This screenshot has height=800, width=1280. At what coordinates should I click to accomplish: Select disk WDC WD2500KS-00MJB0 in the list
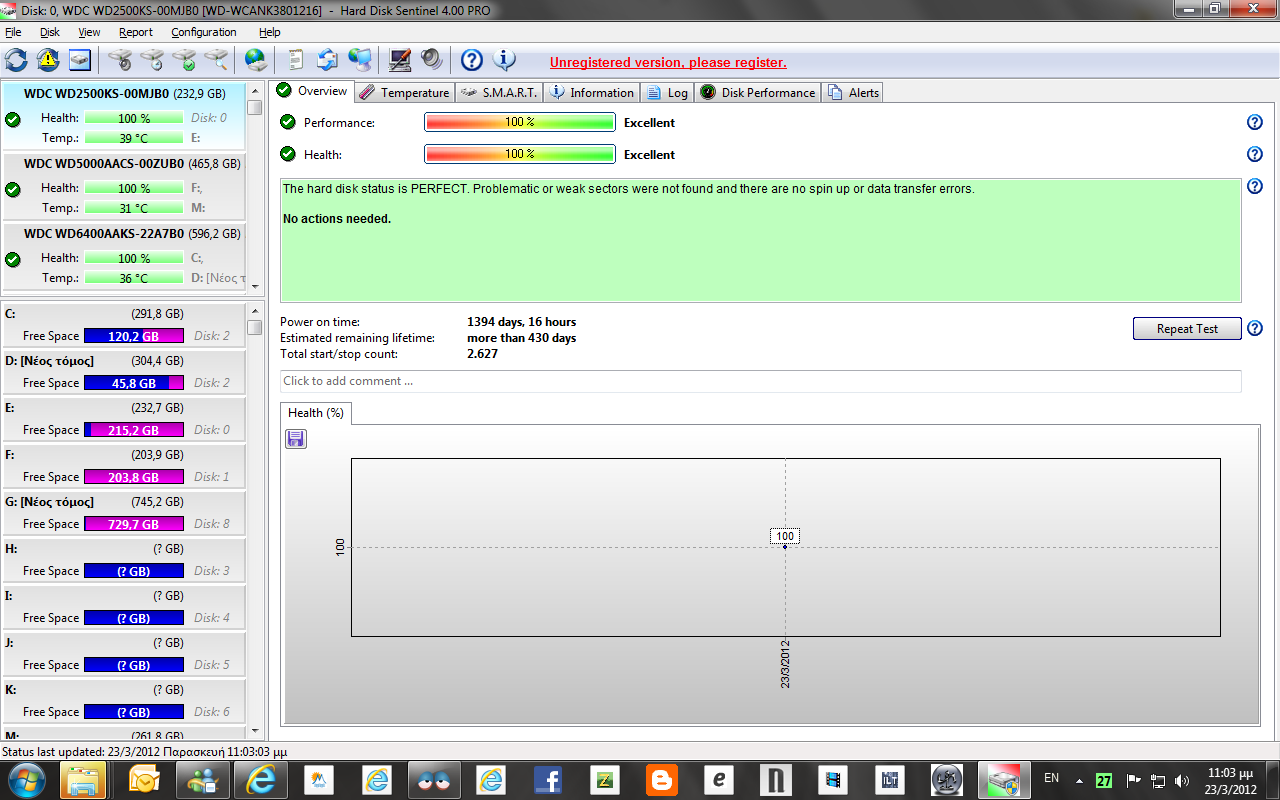[123, 116]
